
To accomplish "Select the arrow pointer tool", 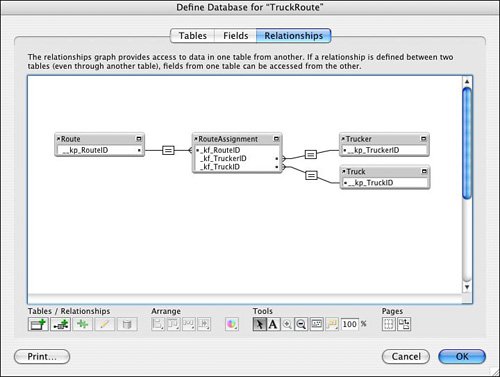I will pos(259,324).
